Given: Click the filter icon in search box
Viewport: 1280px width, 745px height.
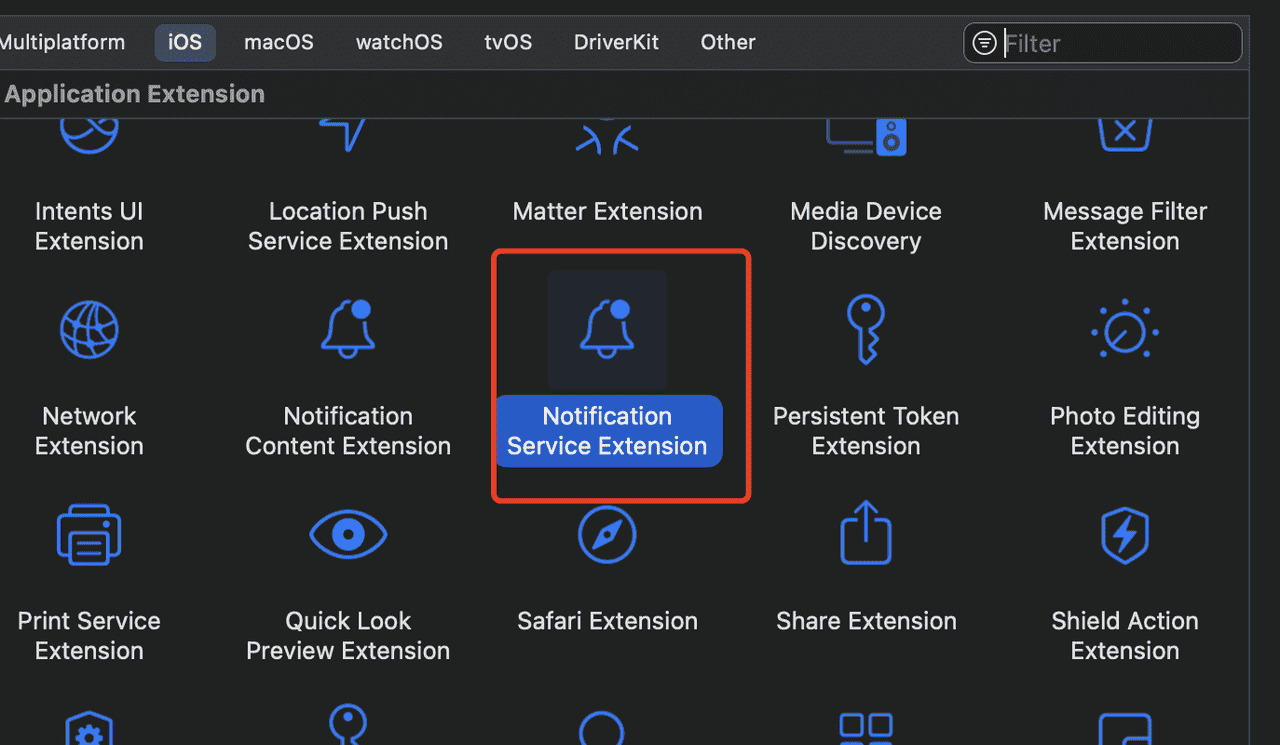Looking at the screenshot, I should click(985, 43).
